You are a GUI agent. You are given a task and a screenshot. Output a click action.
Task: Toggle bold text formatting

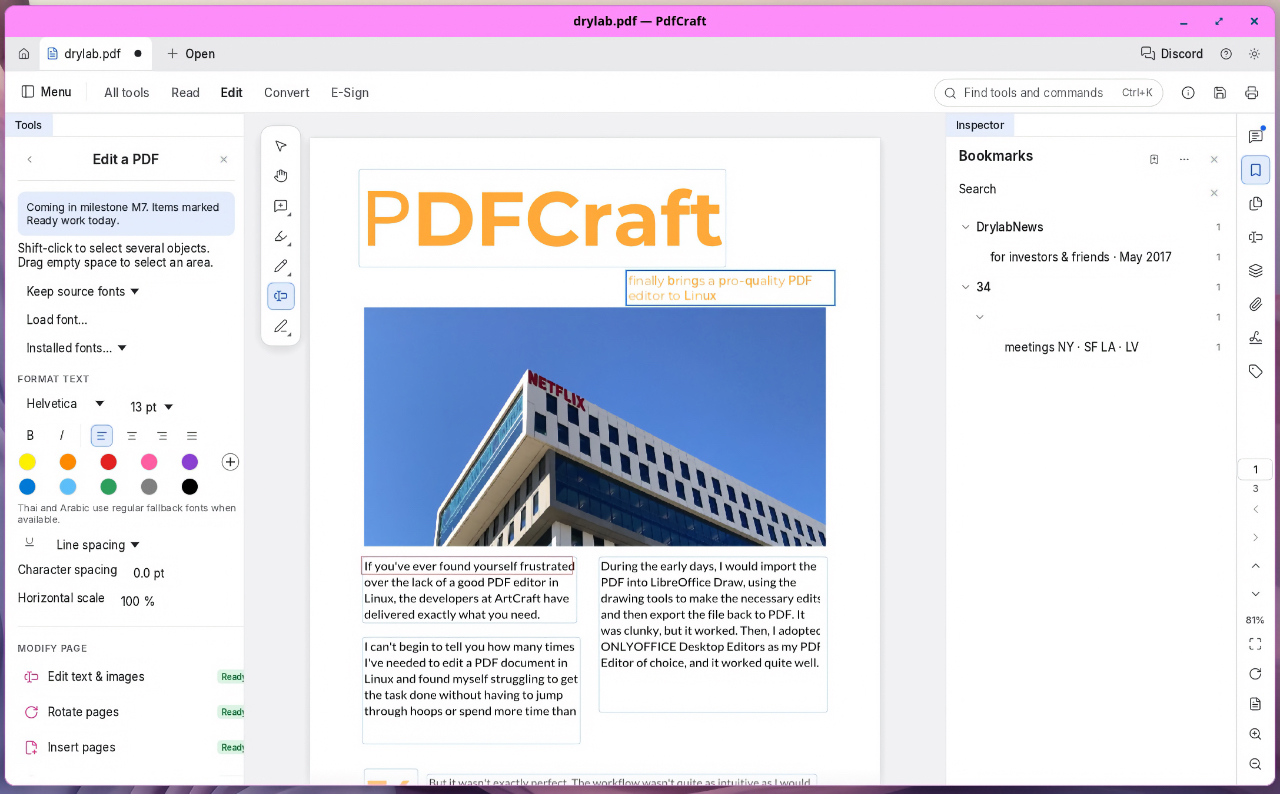30,436
